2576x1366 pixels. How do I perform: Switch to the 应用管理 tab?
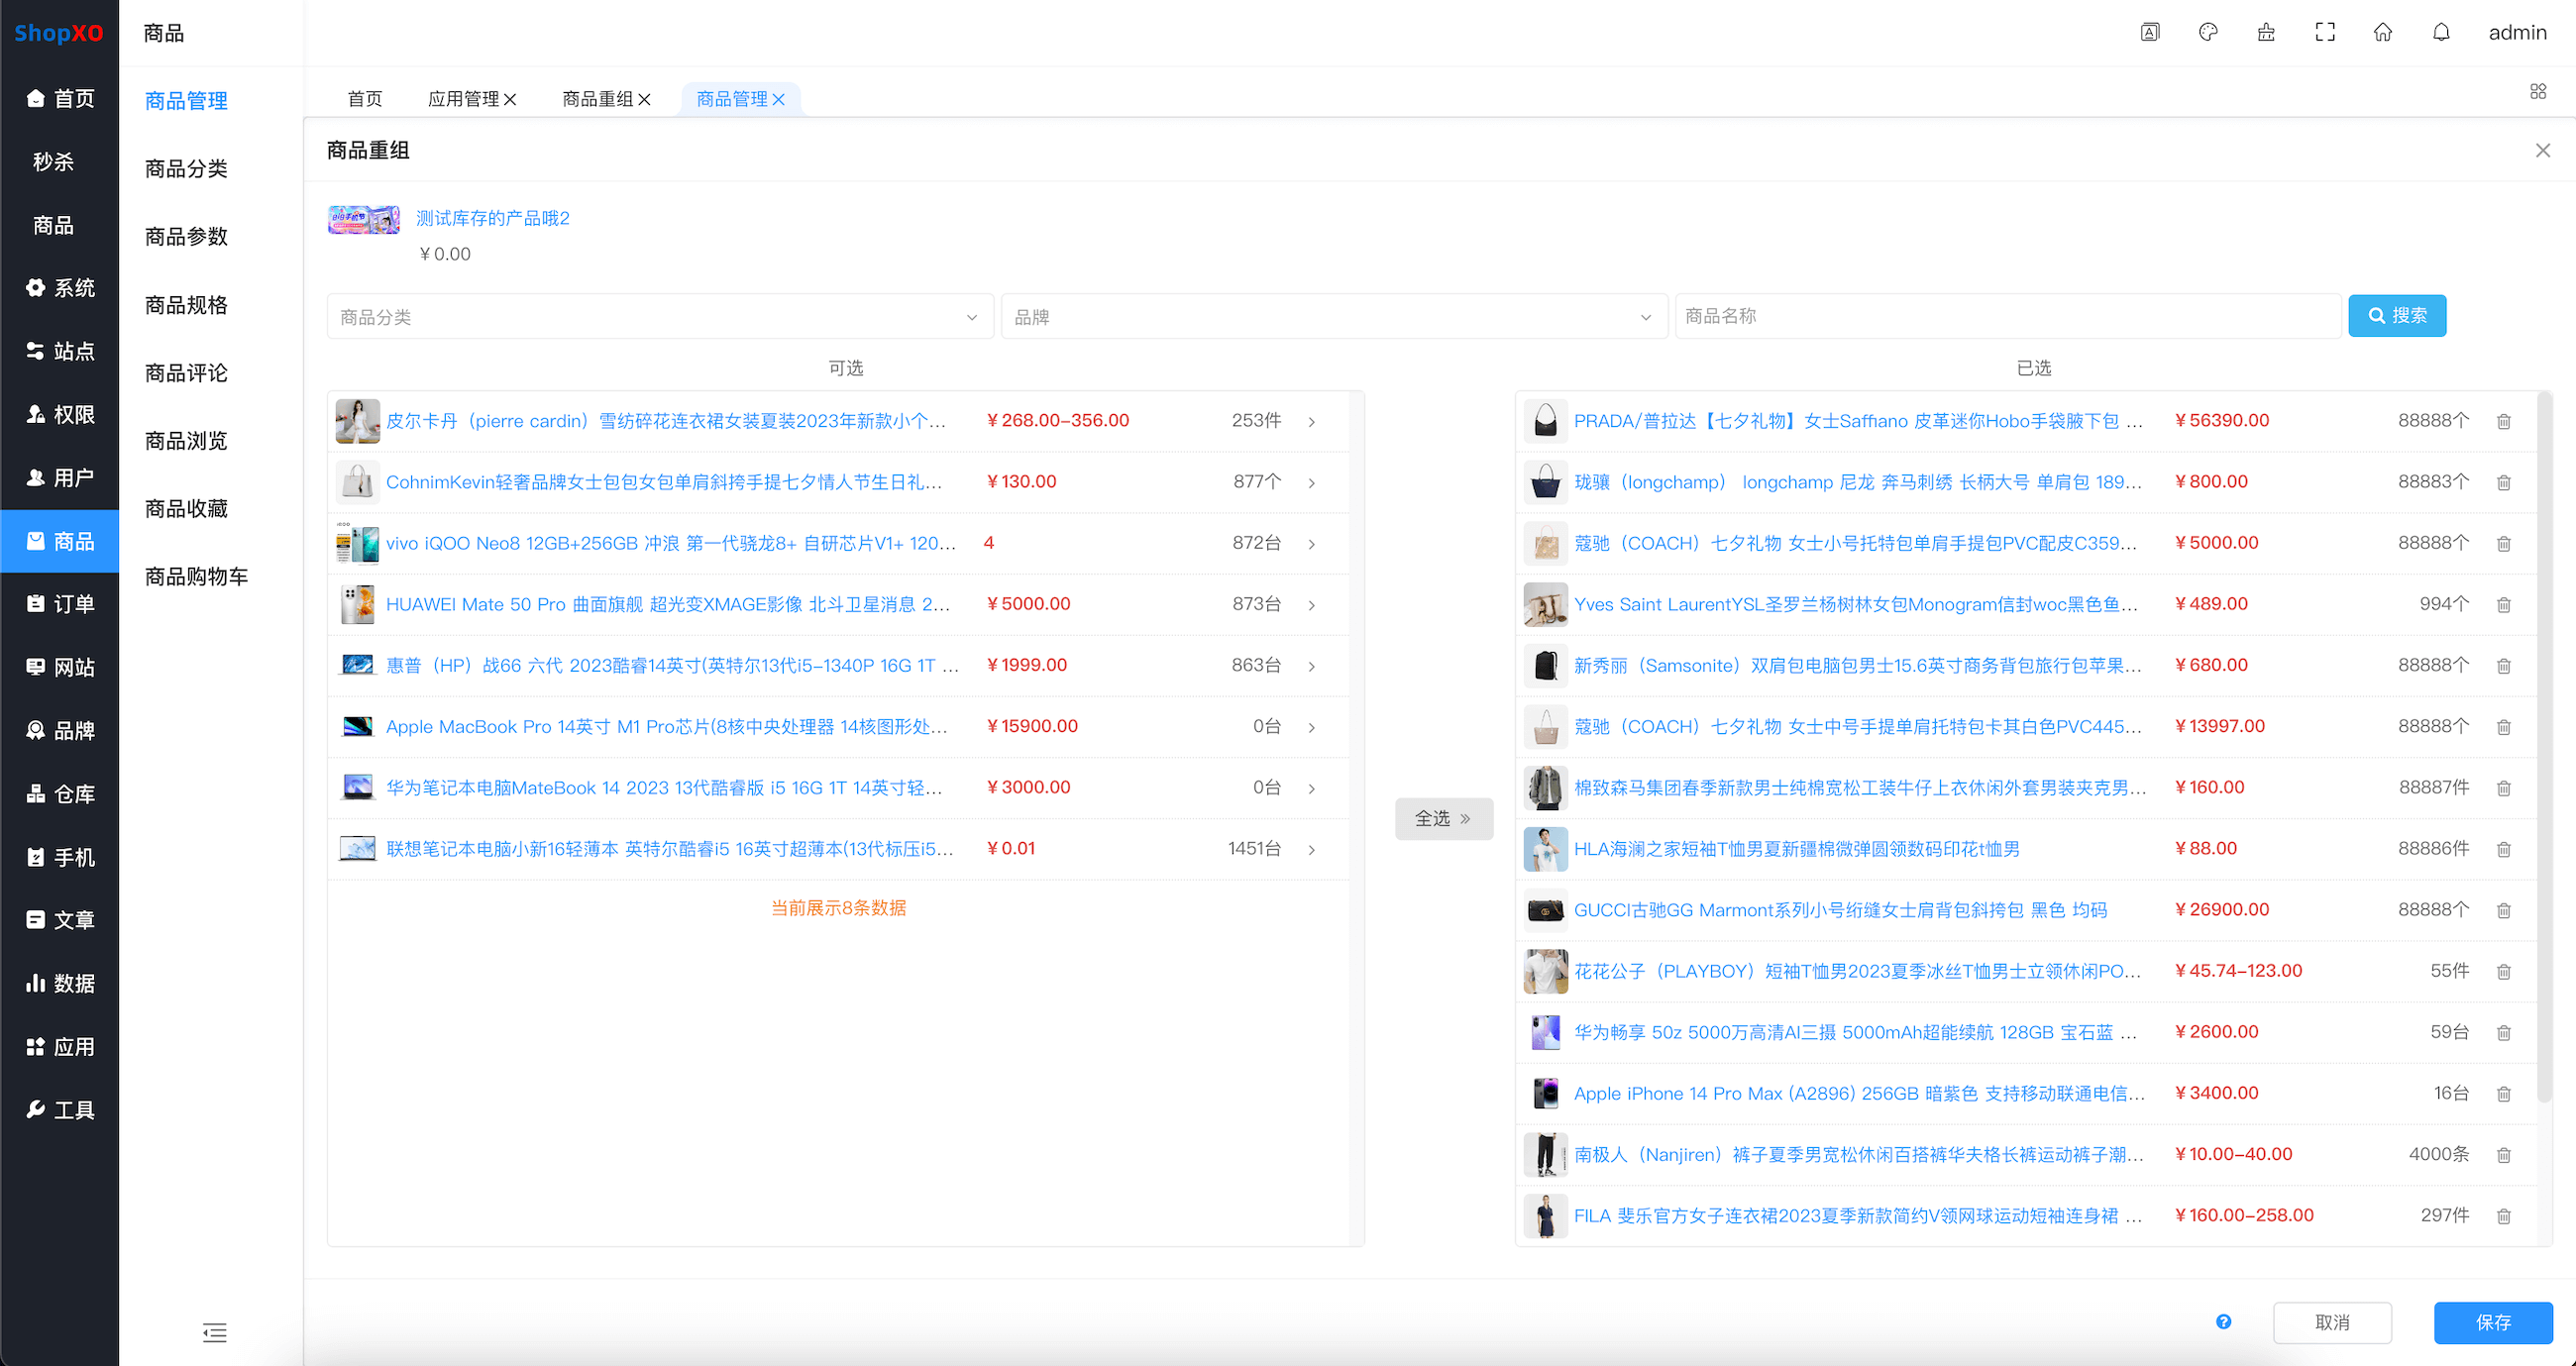click(x=463, y=99)
